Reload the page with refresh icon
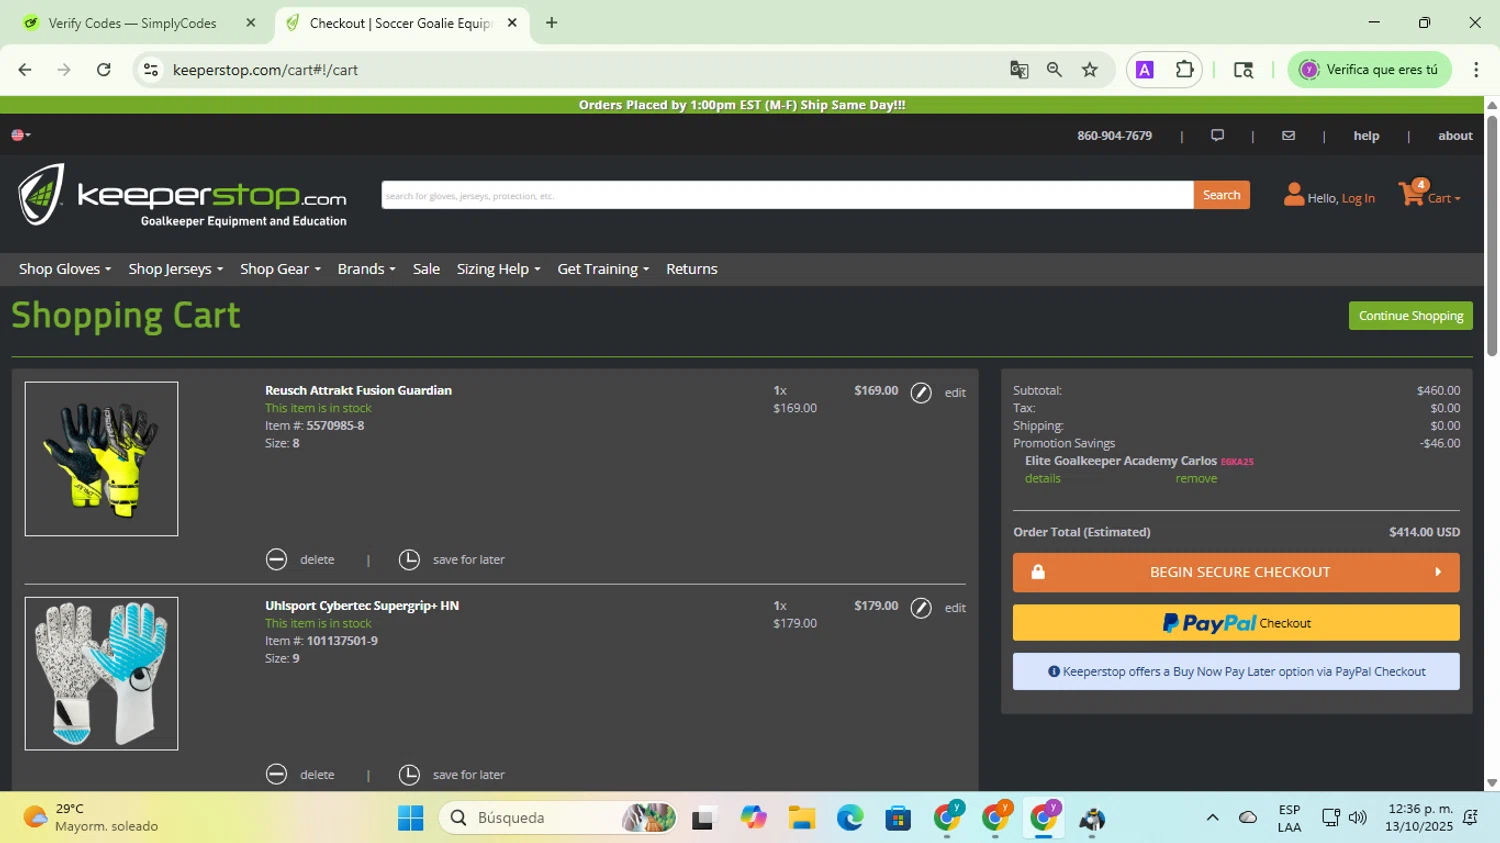The image size is (1500, 843). tap(104, 70)
